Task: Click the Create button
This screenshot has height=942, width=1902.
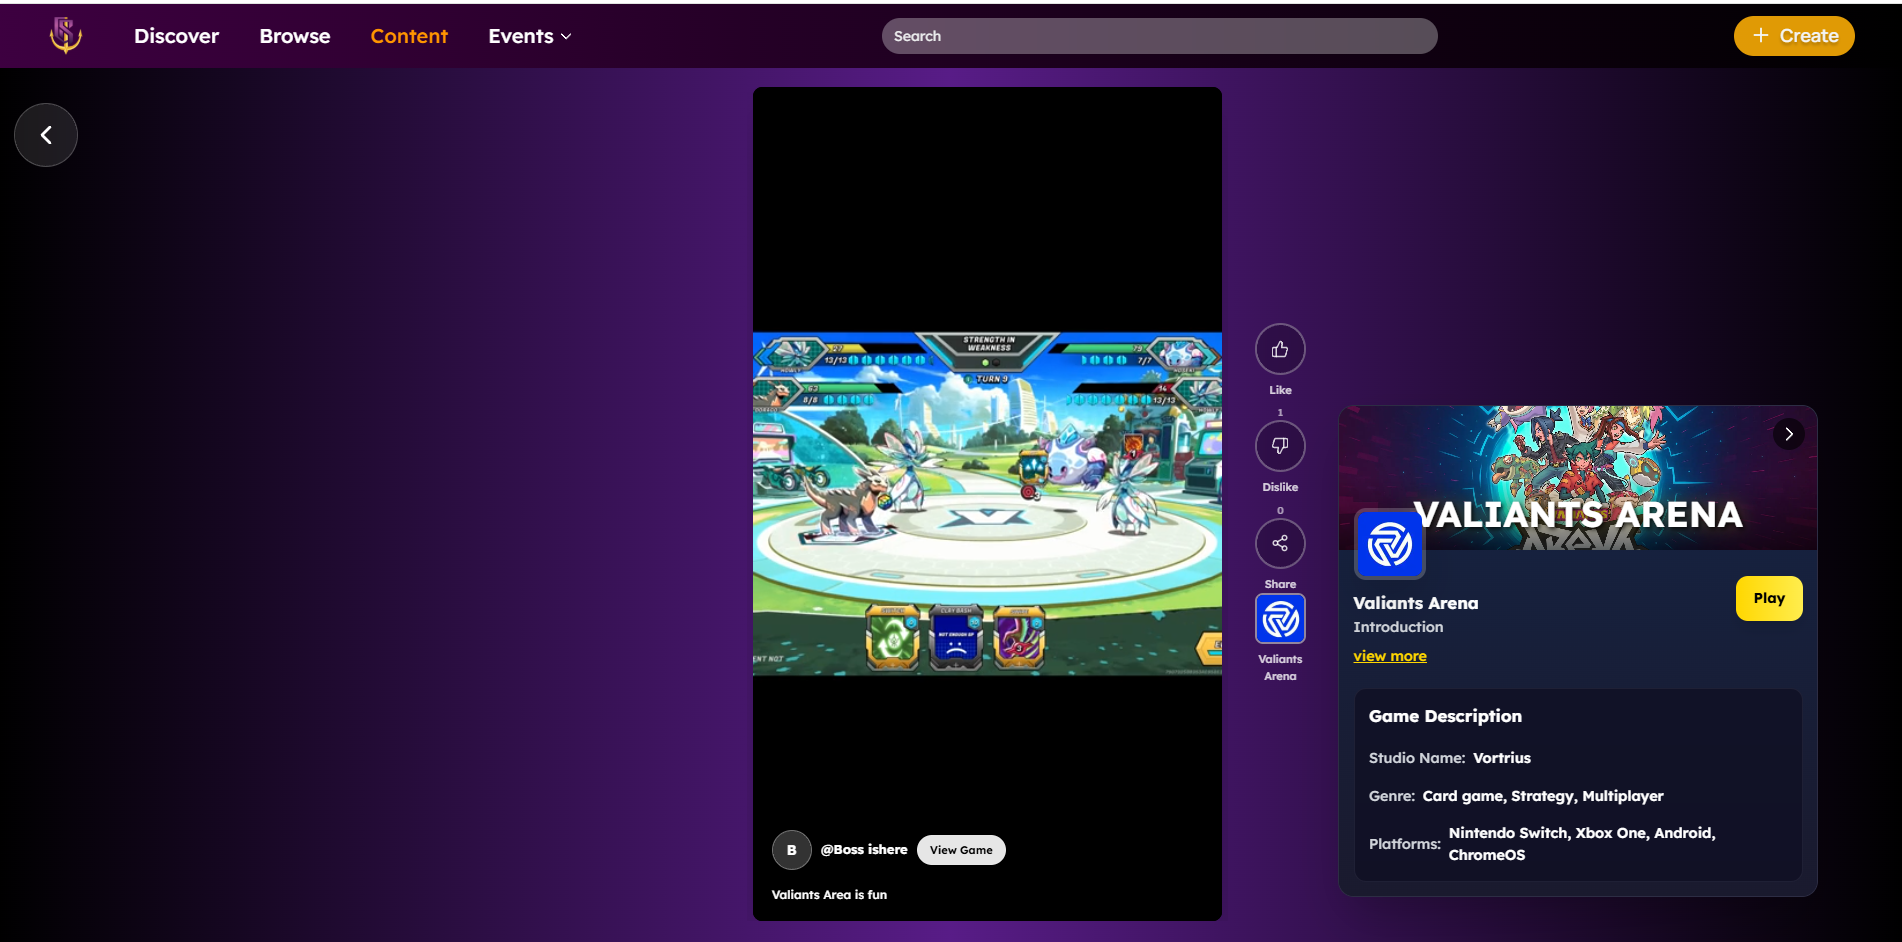Action: (1794, 36)
